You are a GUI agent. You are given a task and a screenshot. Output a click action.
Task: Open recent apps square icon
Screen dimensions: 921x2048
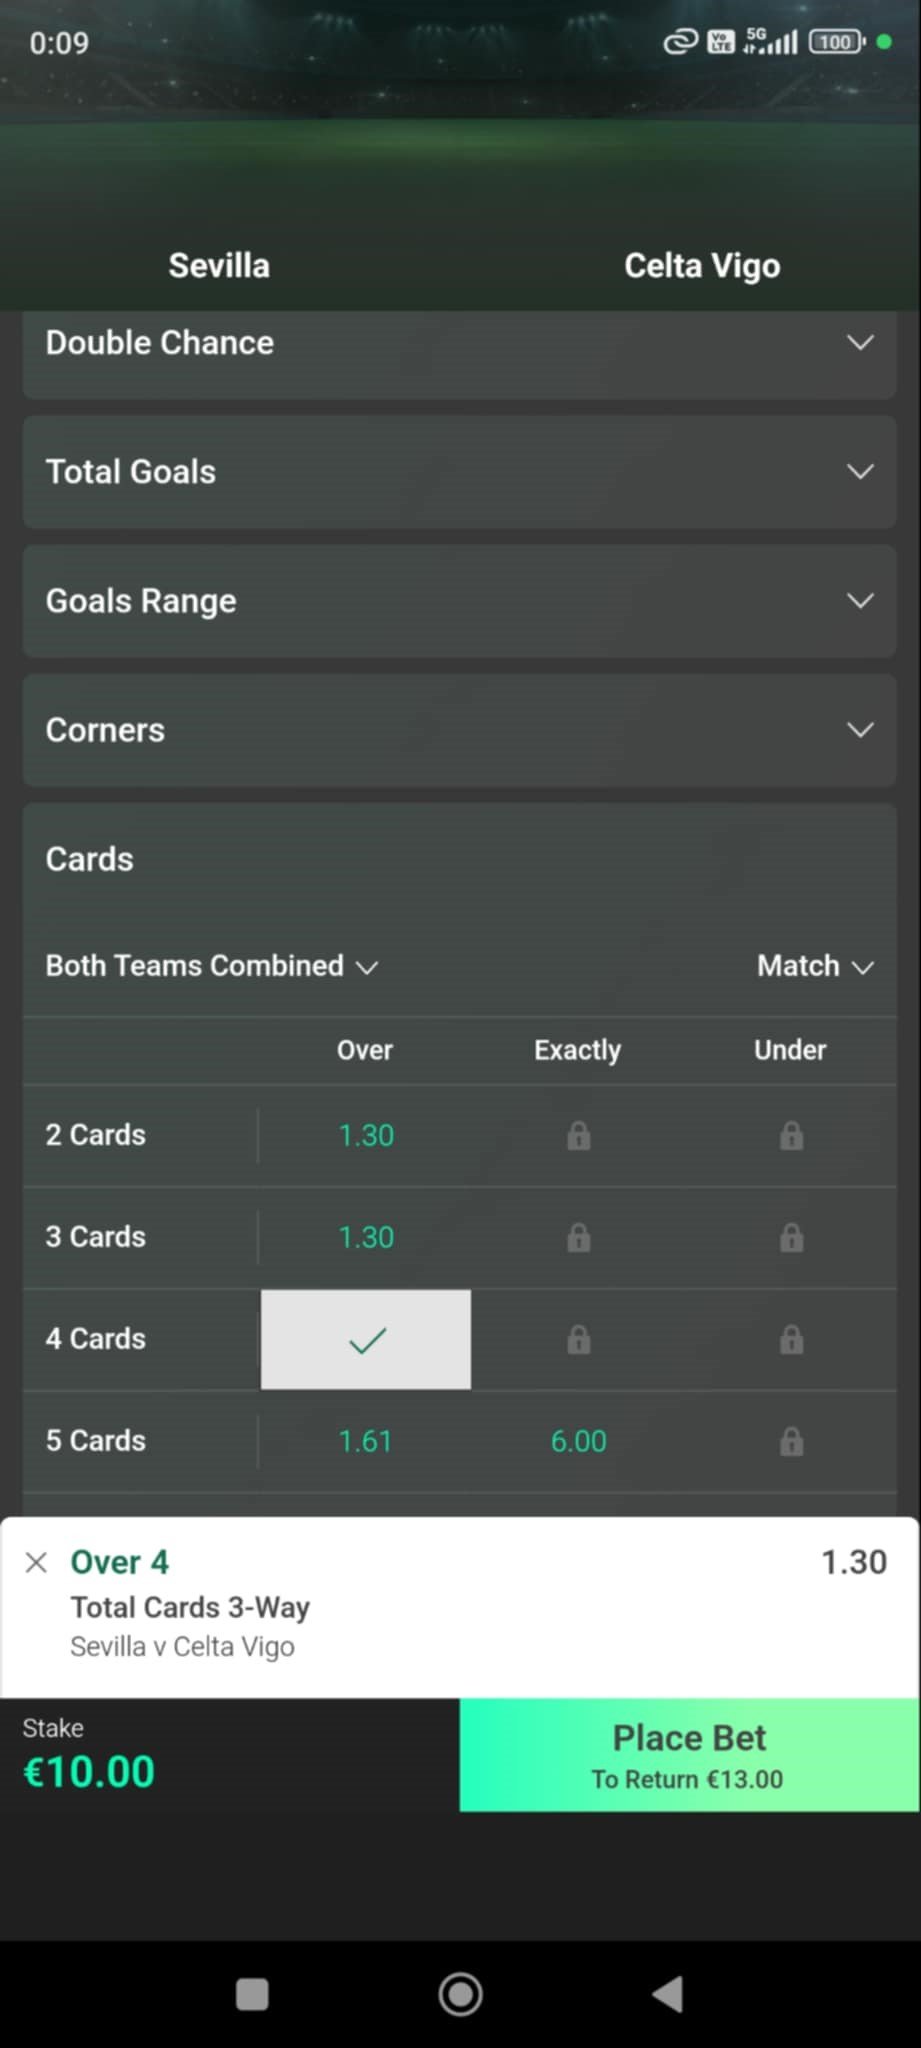click(252, 1994)
